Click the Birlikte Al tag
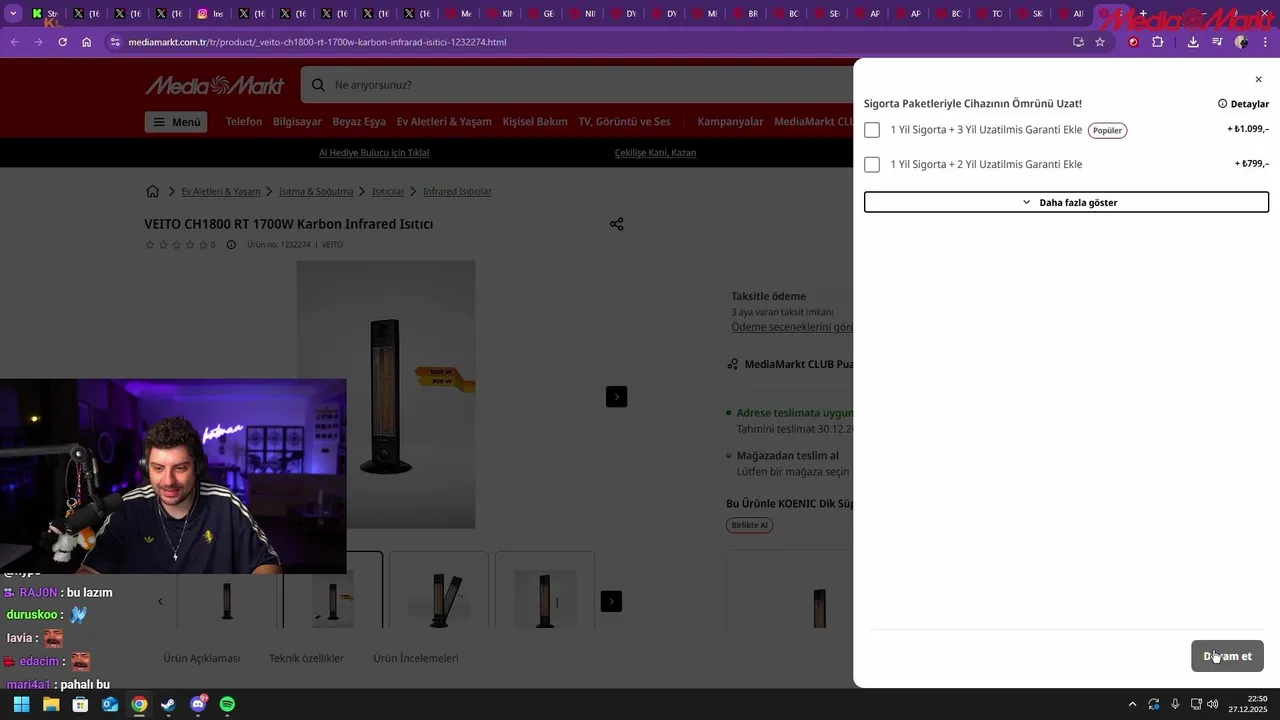1280x720 pixels. (750, 525)
